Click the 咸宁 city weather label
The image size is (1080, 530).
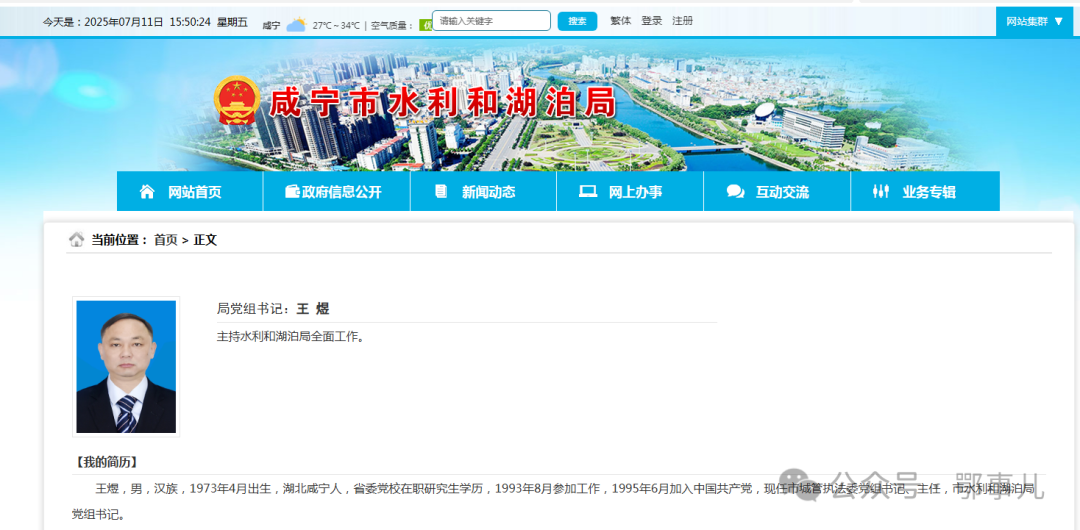coord(271,26)
